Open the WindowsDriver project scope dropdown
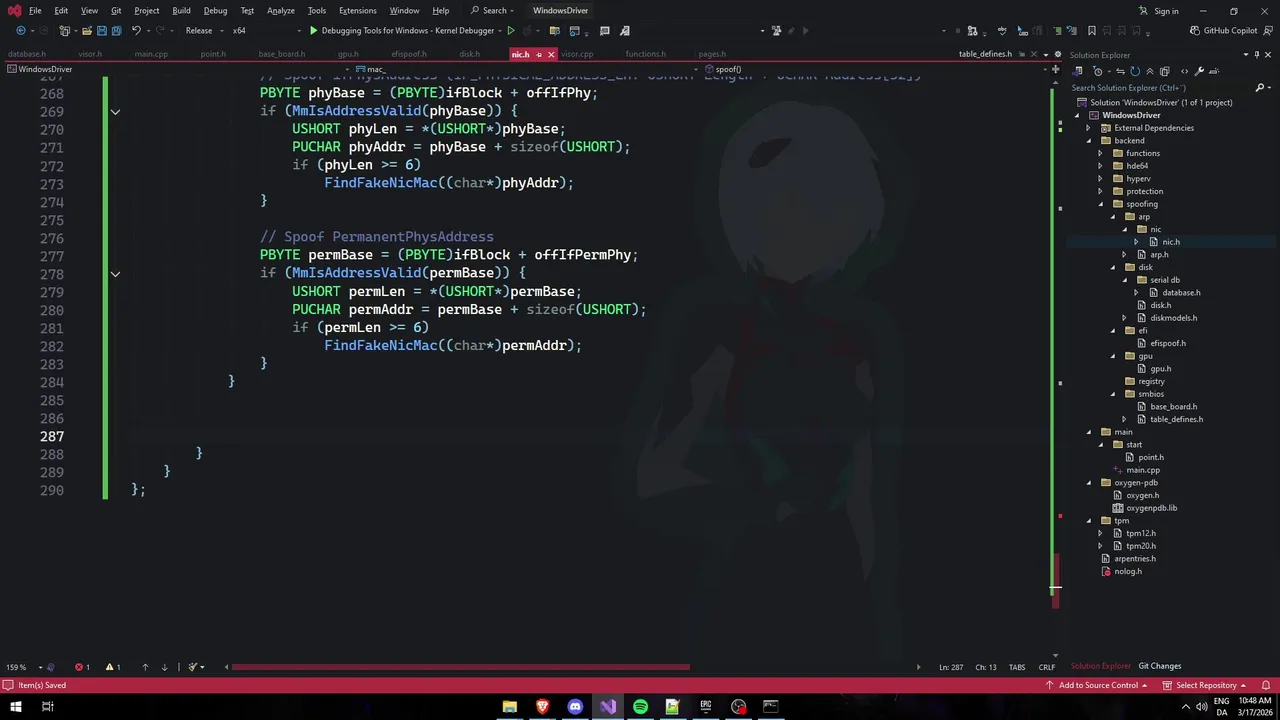This screenshot has width=1280, height=720. click(179, 69)
